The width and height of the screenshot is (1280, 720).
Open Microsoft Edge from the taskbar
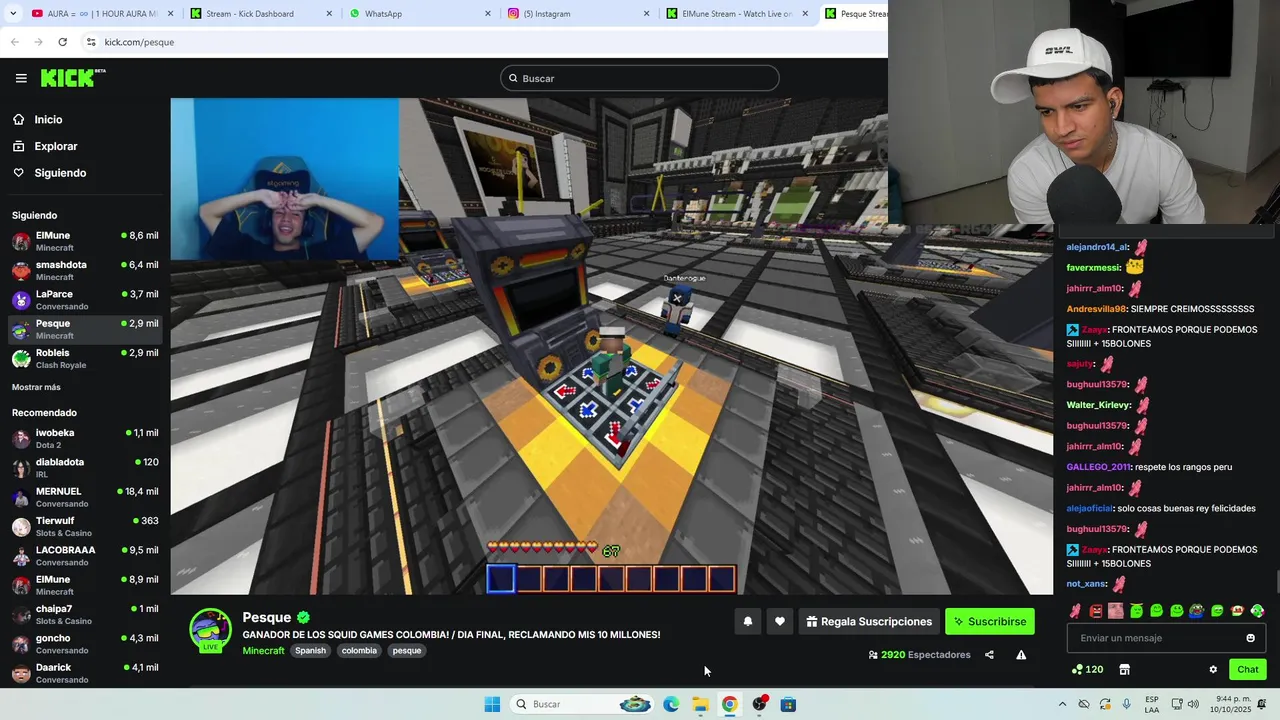pyautogui.click(x=671, y=704)
